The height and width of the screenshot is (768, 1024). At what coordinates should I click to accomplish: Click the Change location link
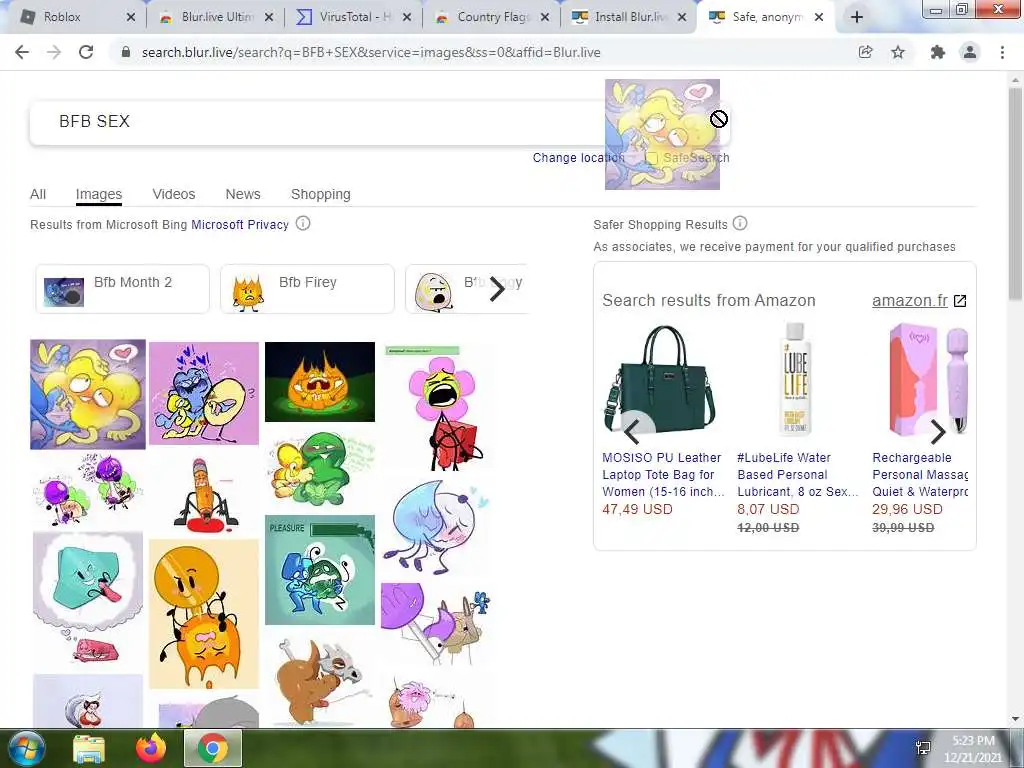[x=578, y=157]
